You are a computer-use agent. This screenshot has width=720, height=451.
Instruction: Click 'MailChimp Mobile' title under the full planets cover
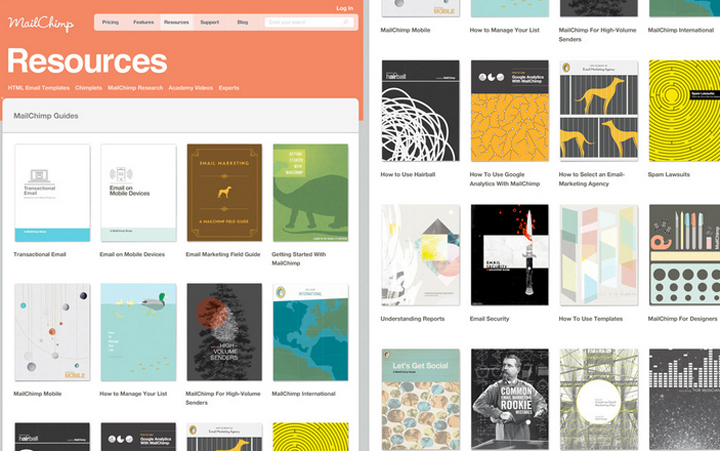click(x=38, y=394)
